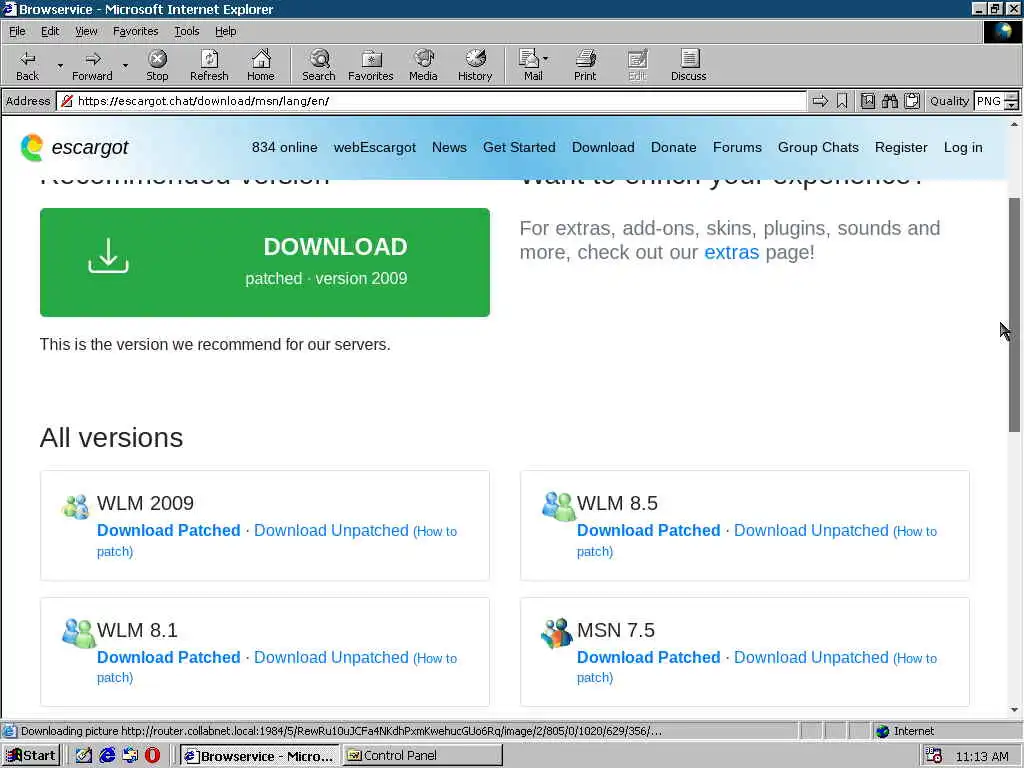
Task: Click the bookmarks book icon in address toolbar
Action: (x=868, y=101)
